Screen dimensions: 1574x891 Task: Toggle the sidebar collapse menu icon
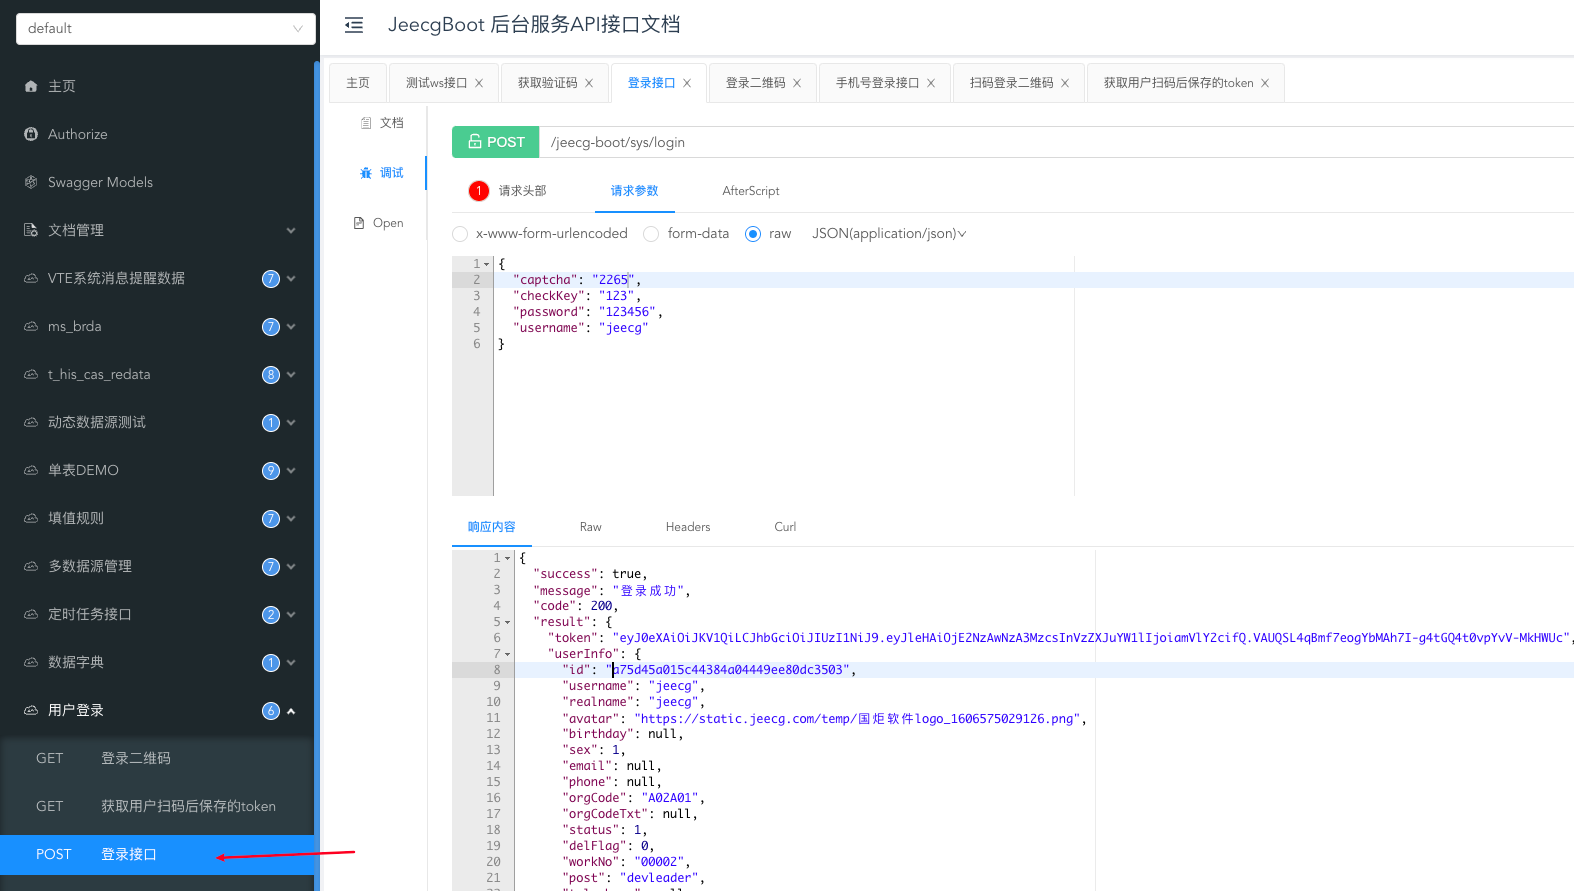(354, 25)
